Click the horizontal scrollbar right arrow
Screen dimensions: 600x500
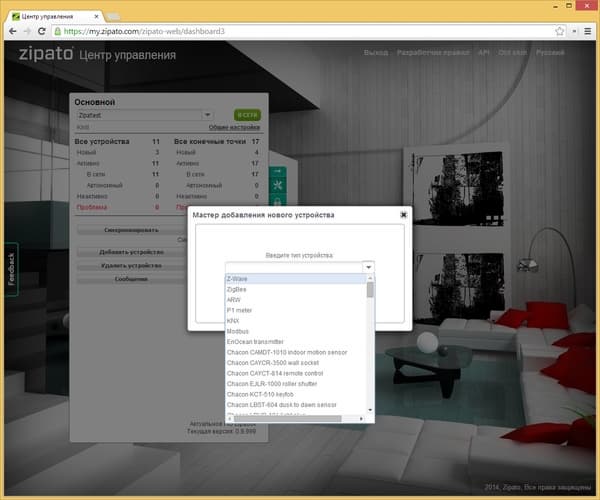[361, 419]
